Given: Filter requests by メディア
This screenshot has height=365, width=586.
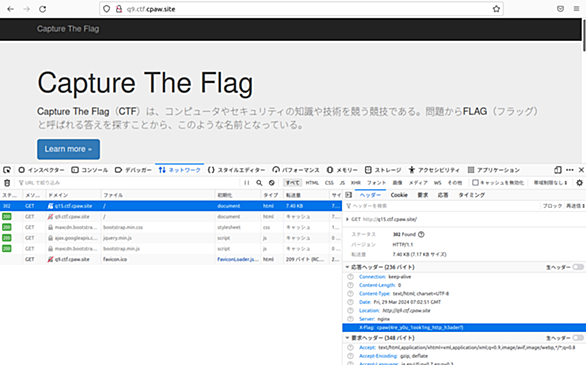Looking at the screenshot, I should (x=418, y=183).
